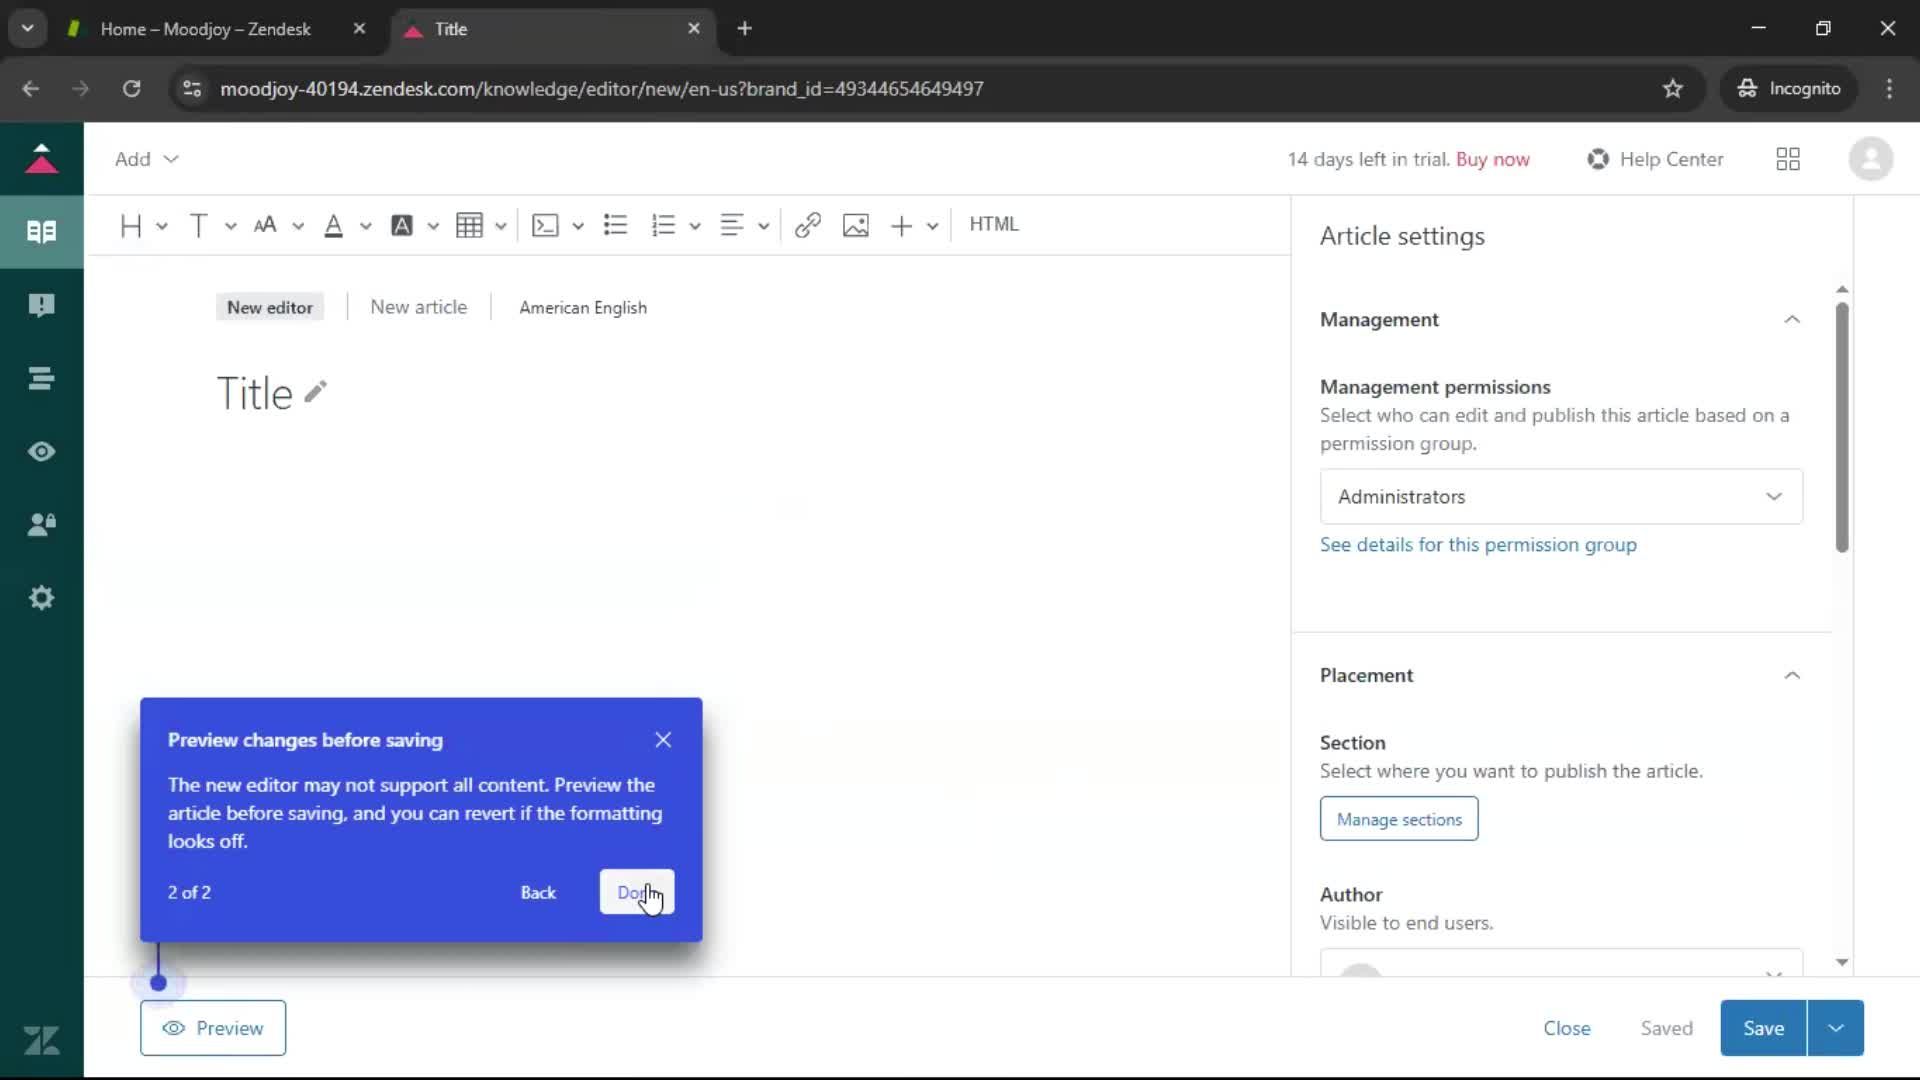Insert a table using table icon
Viewport: 1920px width, 1080px height.
click(x=469, y=225)
